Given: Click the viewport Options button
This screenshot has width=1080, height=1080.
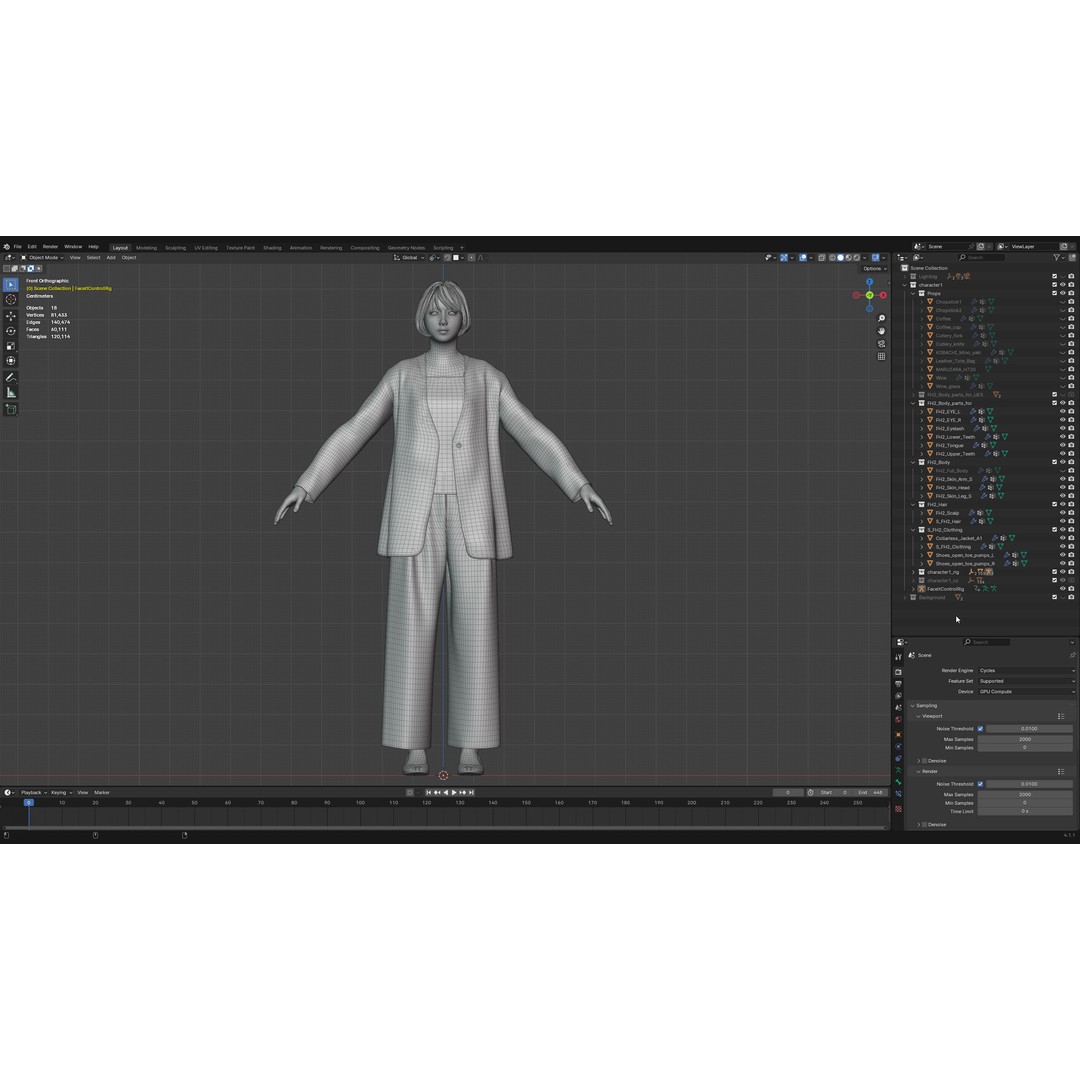Looking at the screenshot, I should 874,269.
